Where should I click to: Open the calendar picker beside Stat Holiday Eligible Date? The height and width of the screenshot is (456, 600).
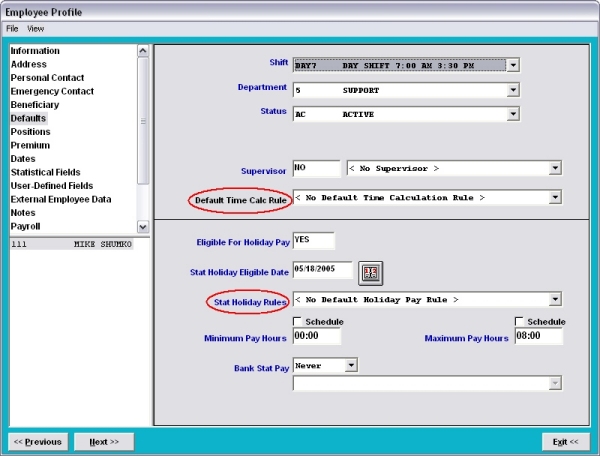pos(370,273)
